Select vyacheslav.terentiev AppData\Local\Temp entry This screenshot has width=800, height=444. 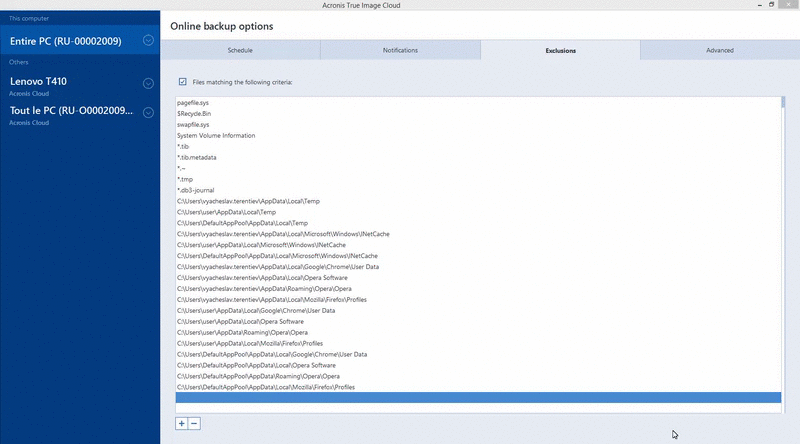478,201
